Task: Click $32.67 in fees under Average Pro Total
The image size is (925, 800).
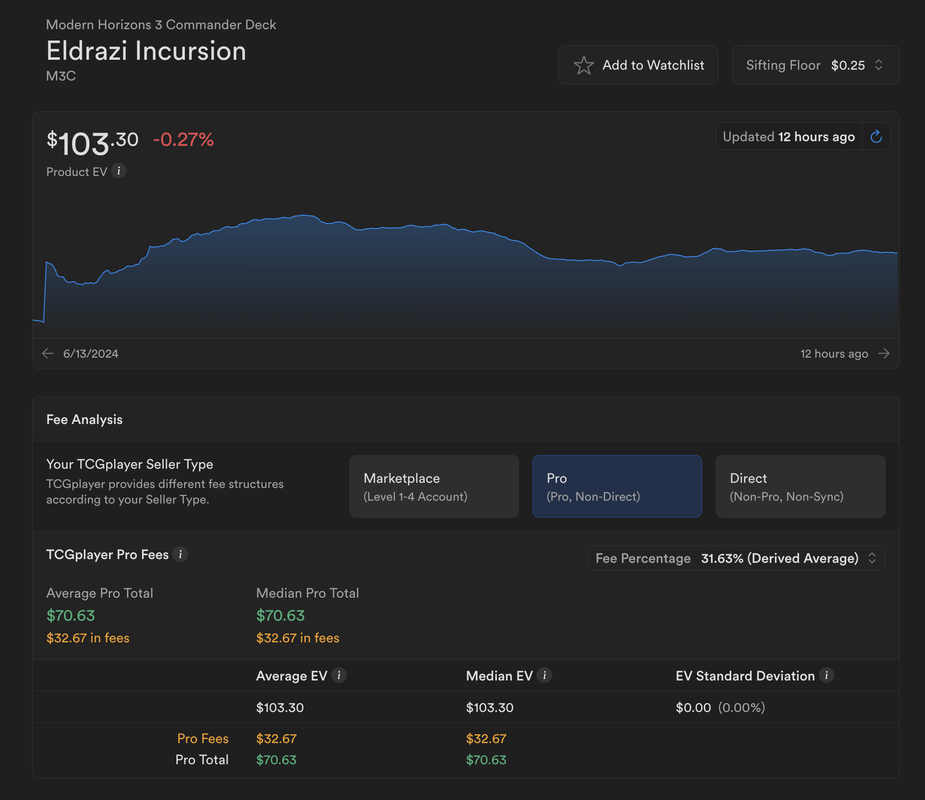Action: coord(88,638)
